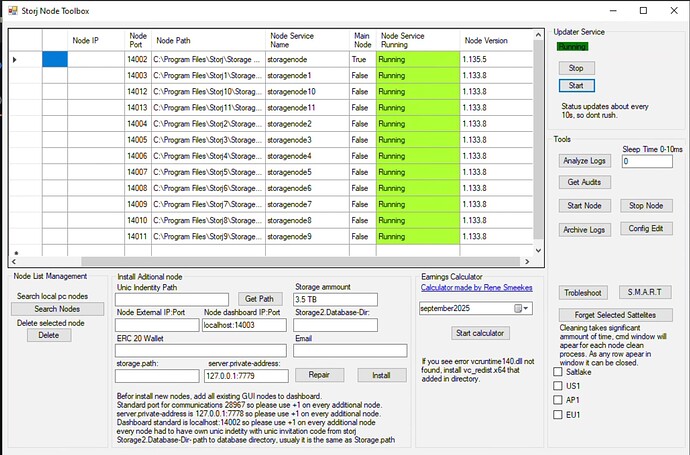Click the Start button under Updater Service

[x=576, y=86]
